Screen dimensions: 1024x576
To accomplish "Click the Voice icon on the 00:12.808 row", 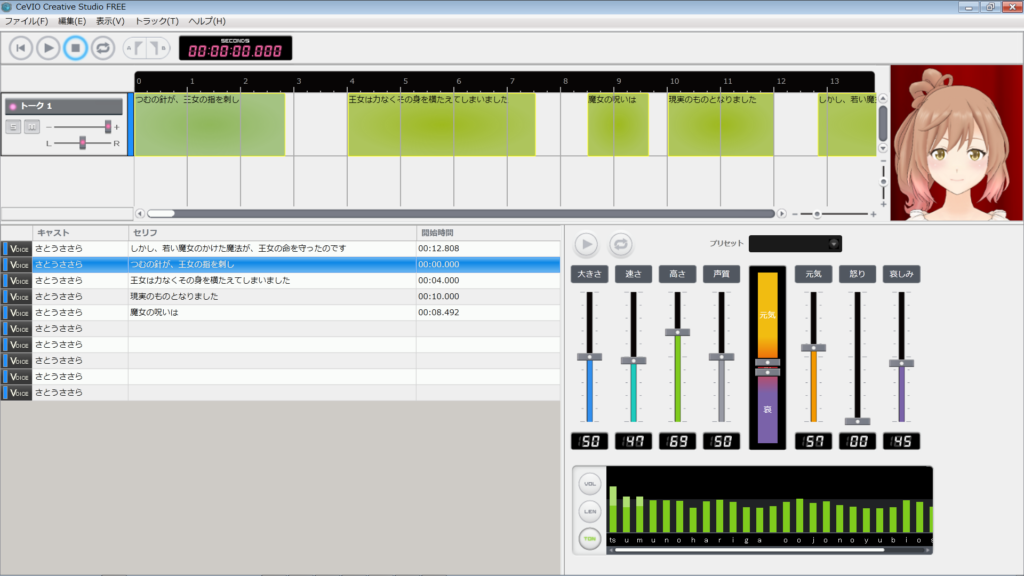I will point(17,249).
